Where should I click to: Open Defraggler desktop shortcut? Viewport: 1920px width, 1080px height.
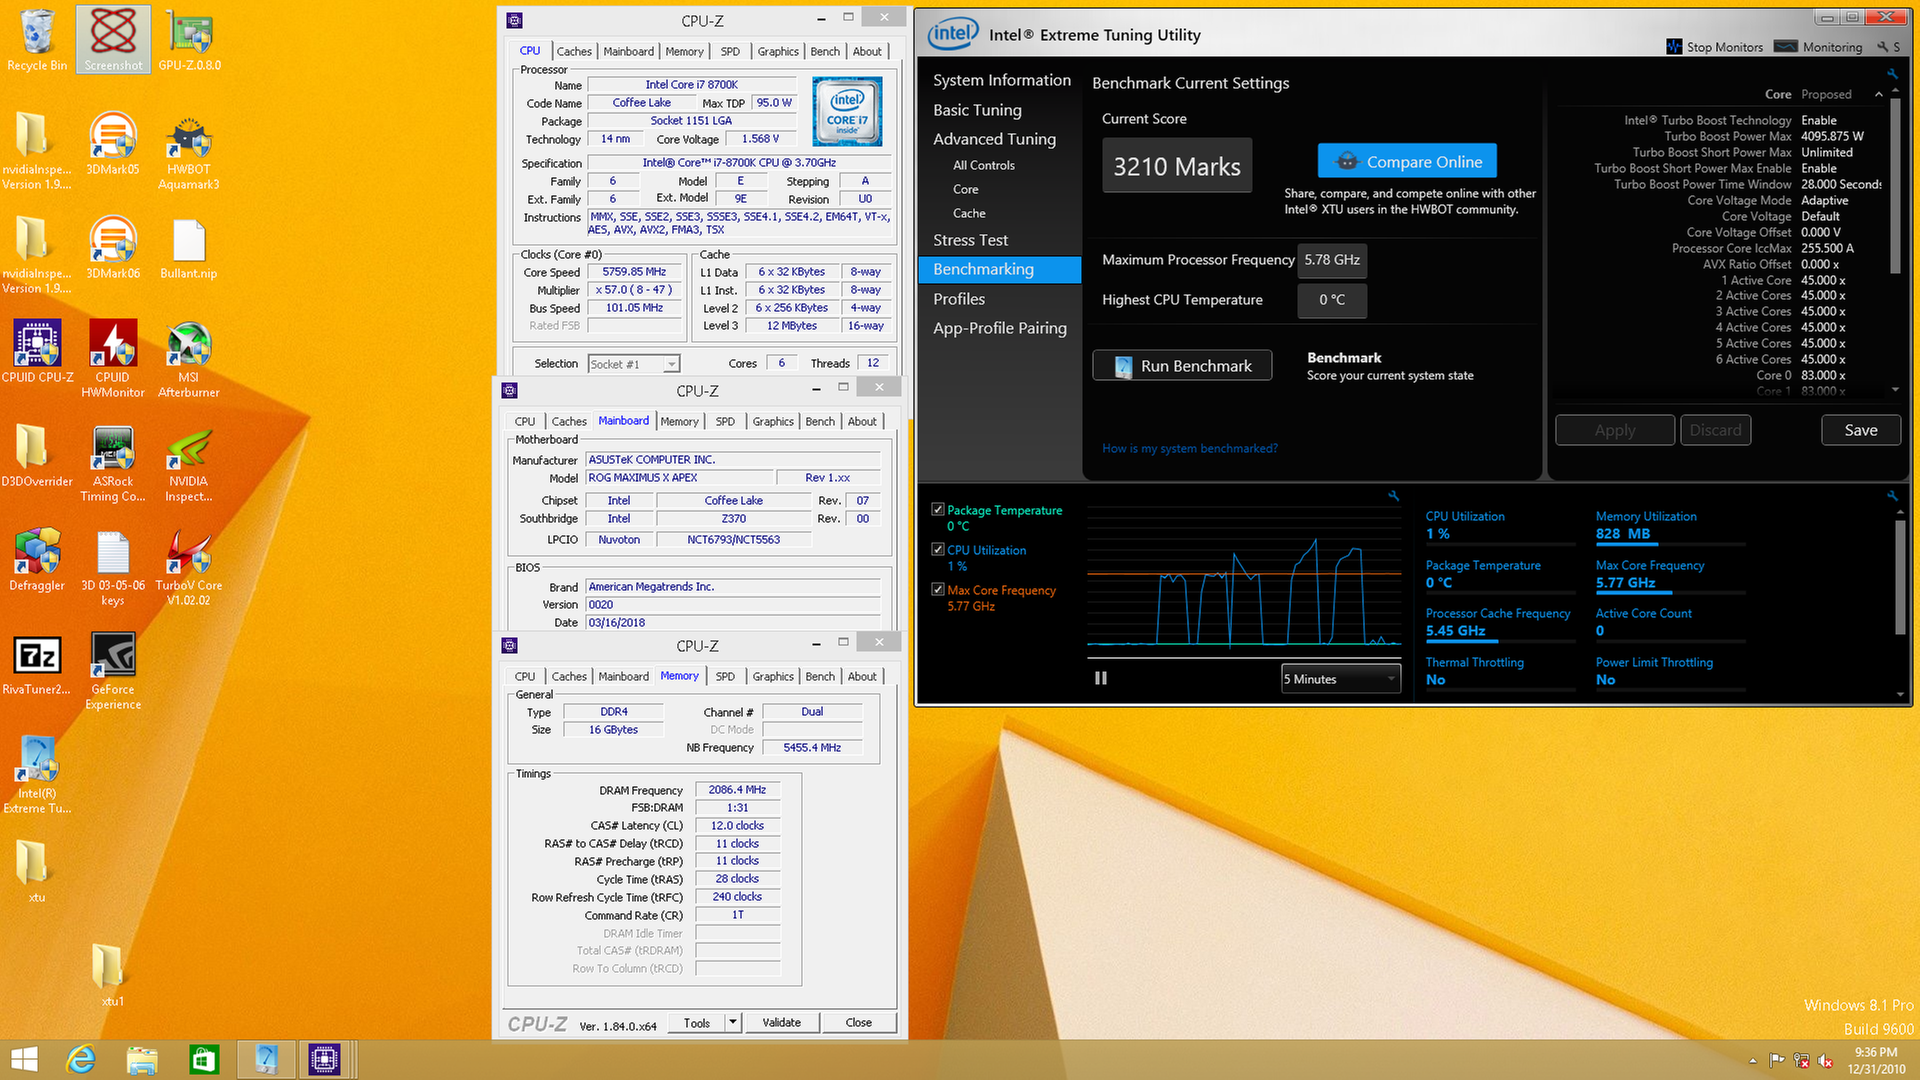[37, 560]
